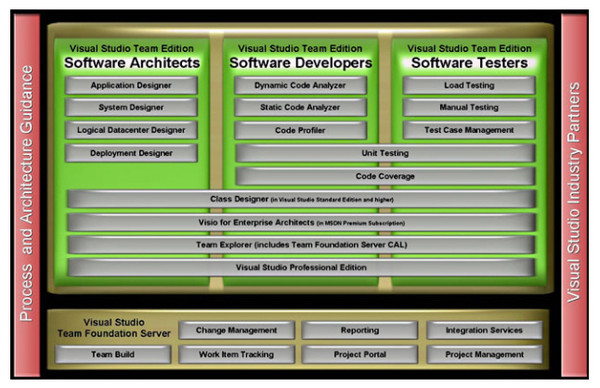Viewport: 600px width, 388px height.
Task: Click Team Edition label above Software Developers
Action: 300,49
